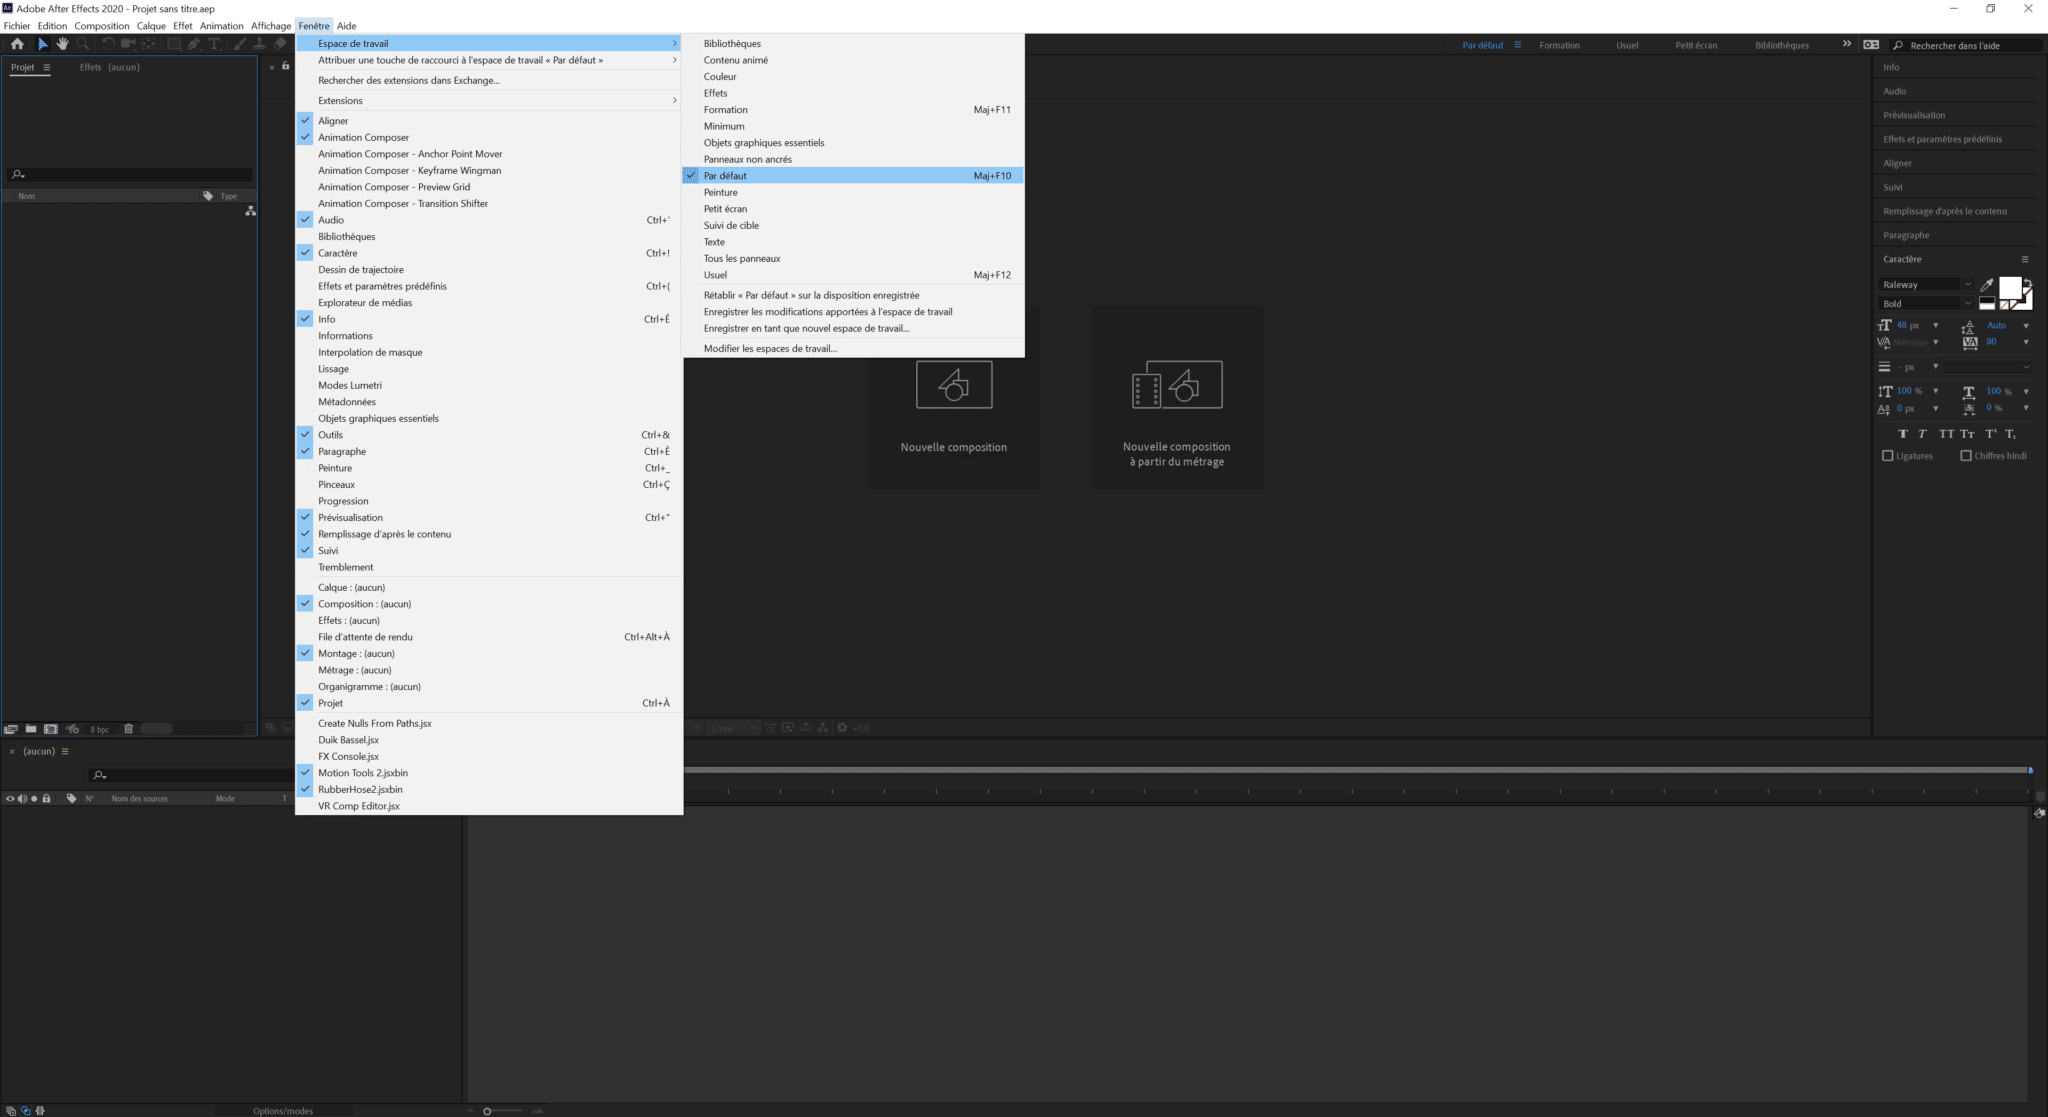Select the Hand tool

pos(62,44)
